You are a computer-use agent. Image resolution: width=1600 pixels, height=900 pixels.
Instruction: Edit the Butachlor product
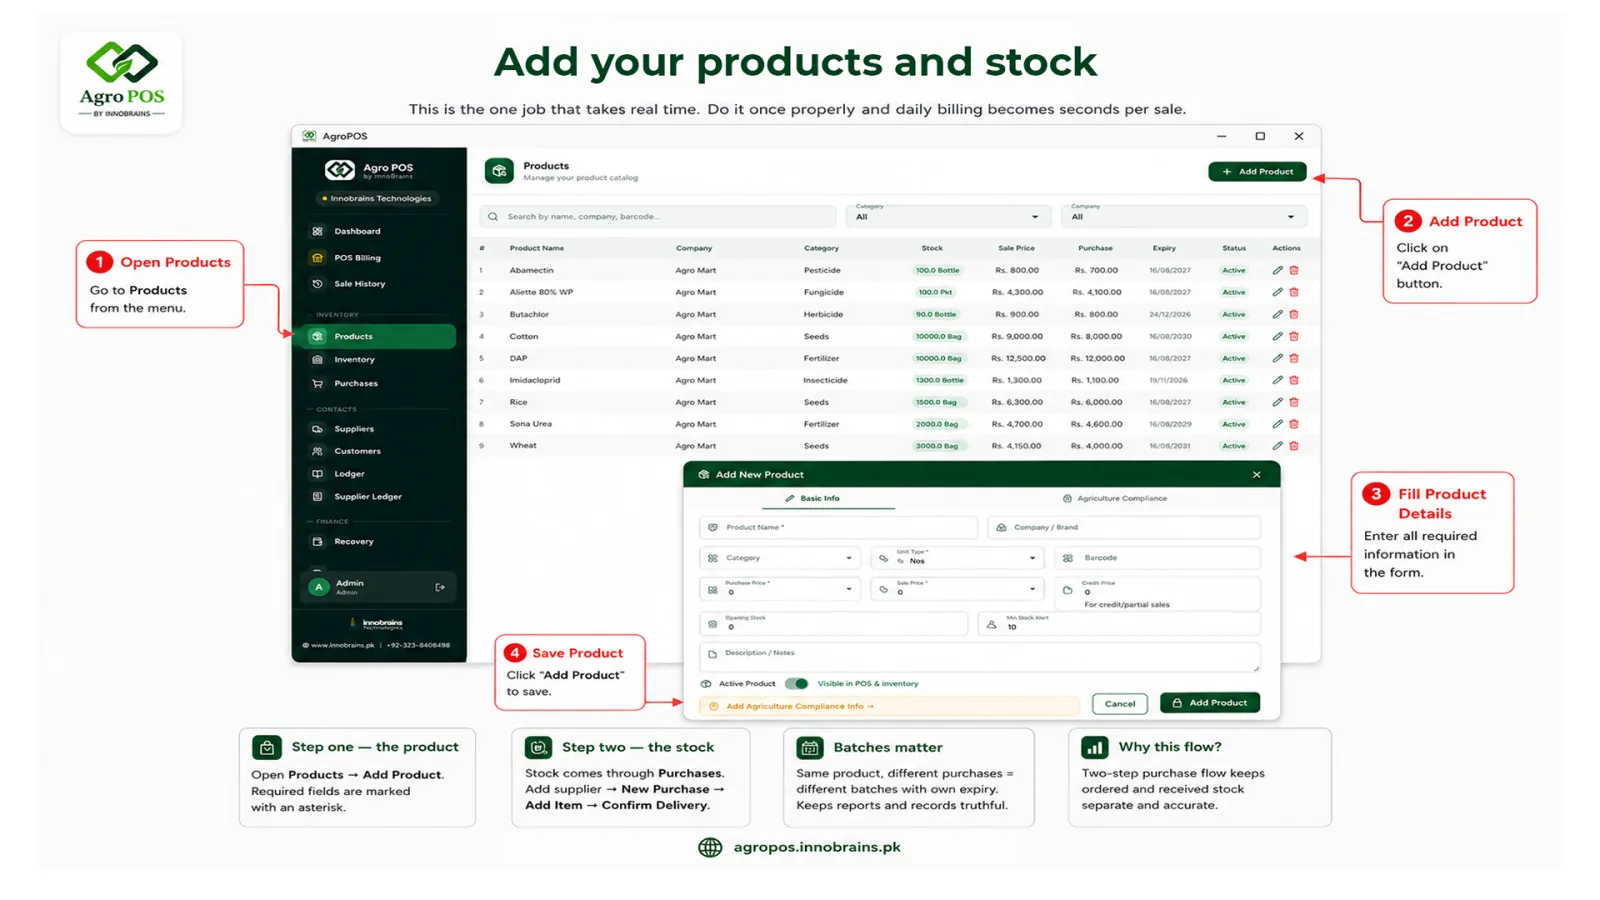click(x=1277, y=315)
